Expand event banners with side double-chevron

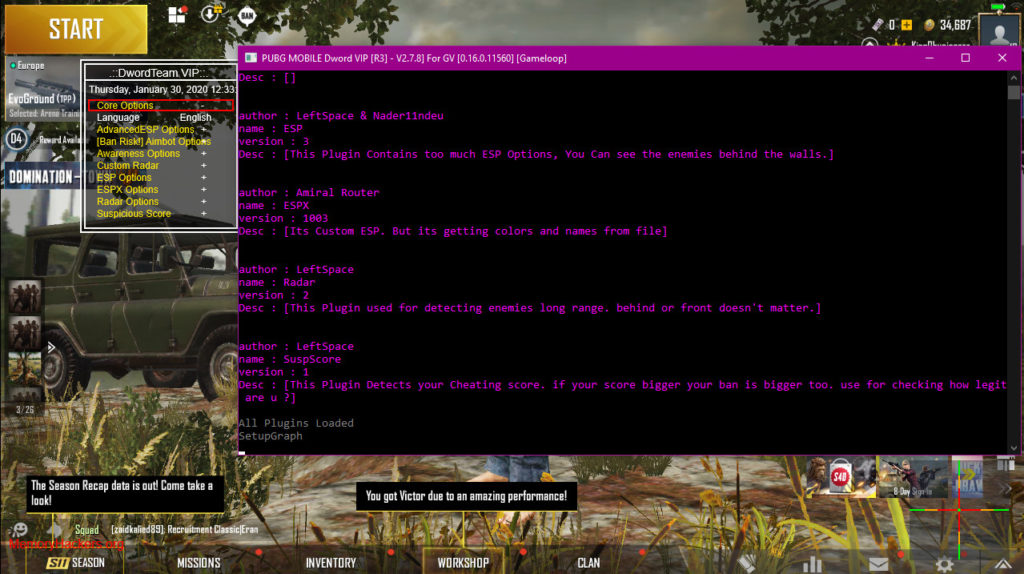pyautogui.click(x=1006, y=488)
